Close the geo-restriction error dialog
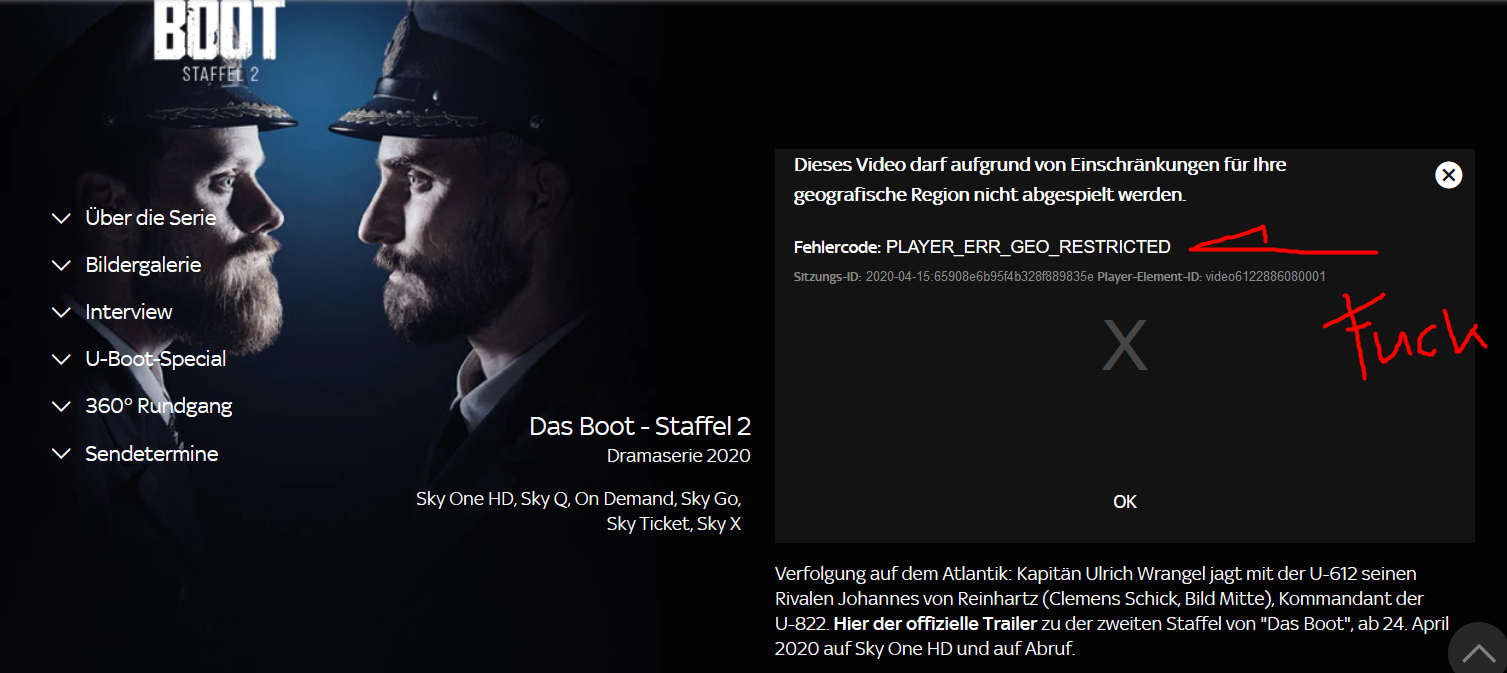 click(x=1448, y=175)
